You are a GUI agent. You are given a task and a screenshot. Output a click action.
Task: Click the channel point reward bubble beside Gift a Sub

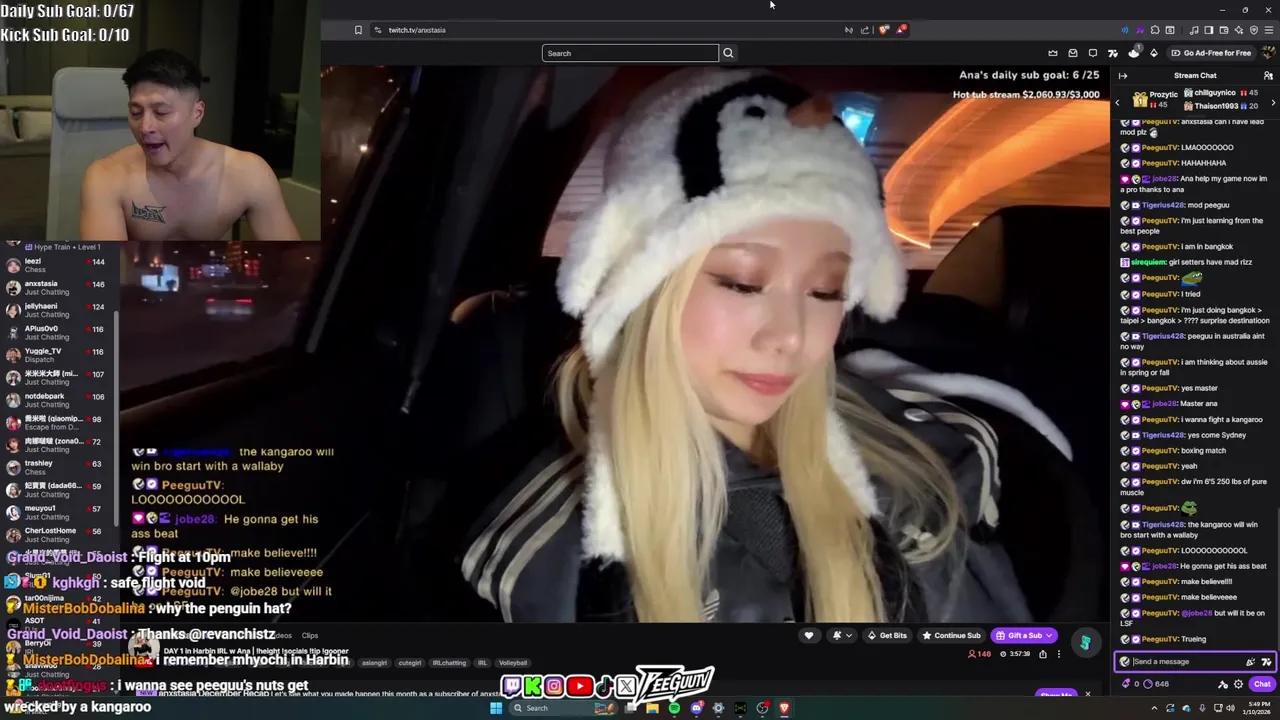pyautogui.click(x=1085, y=642)
